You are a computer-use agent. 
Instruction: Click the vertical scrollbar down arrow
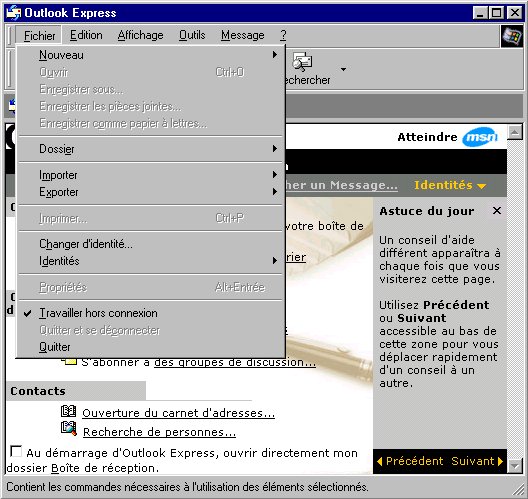point(515,466)
